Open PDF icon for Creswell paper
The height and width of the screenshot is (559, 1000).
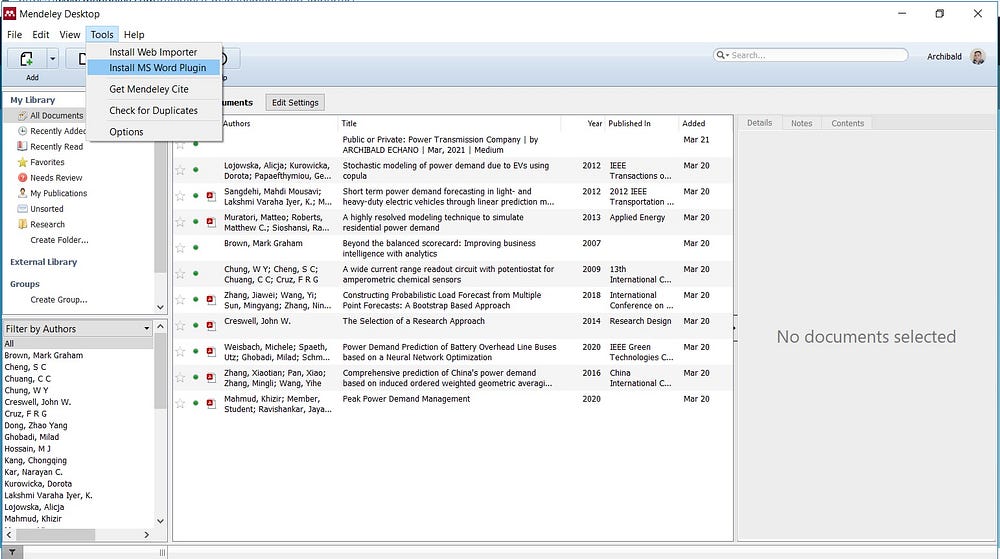tap(211, 325)
